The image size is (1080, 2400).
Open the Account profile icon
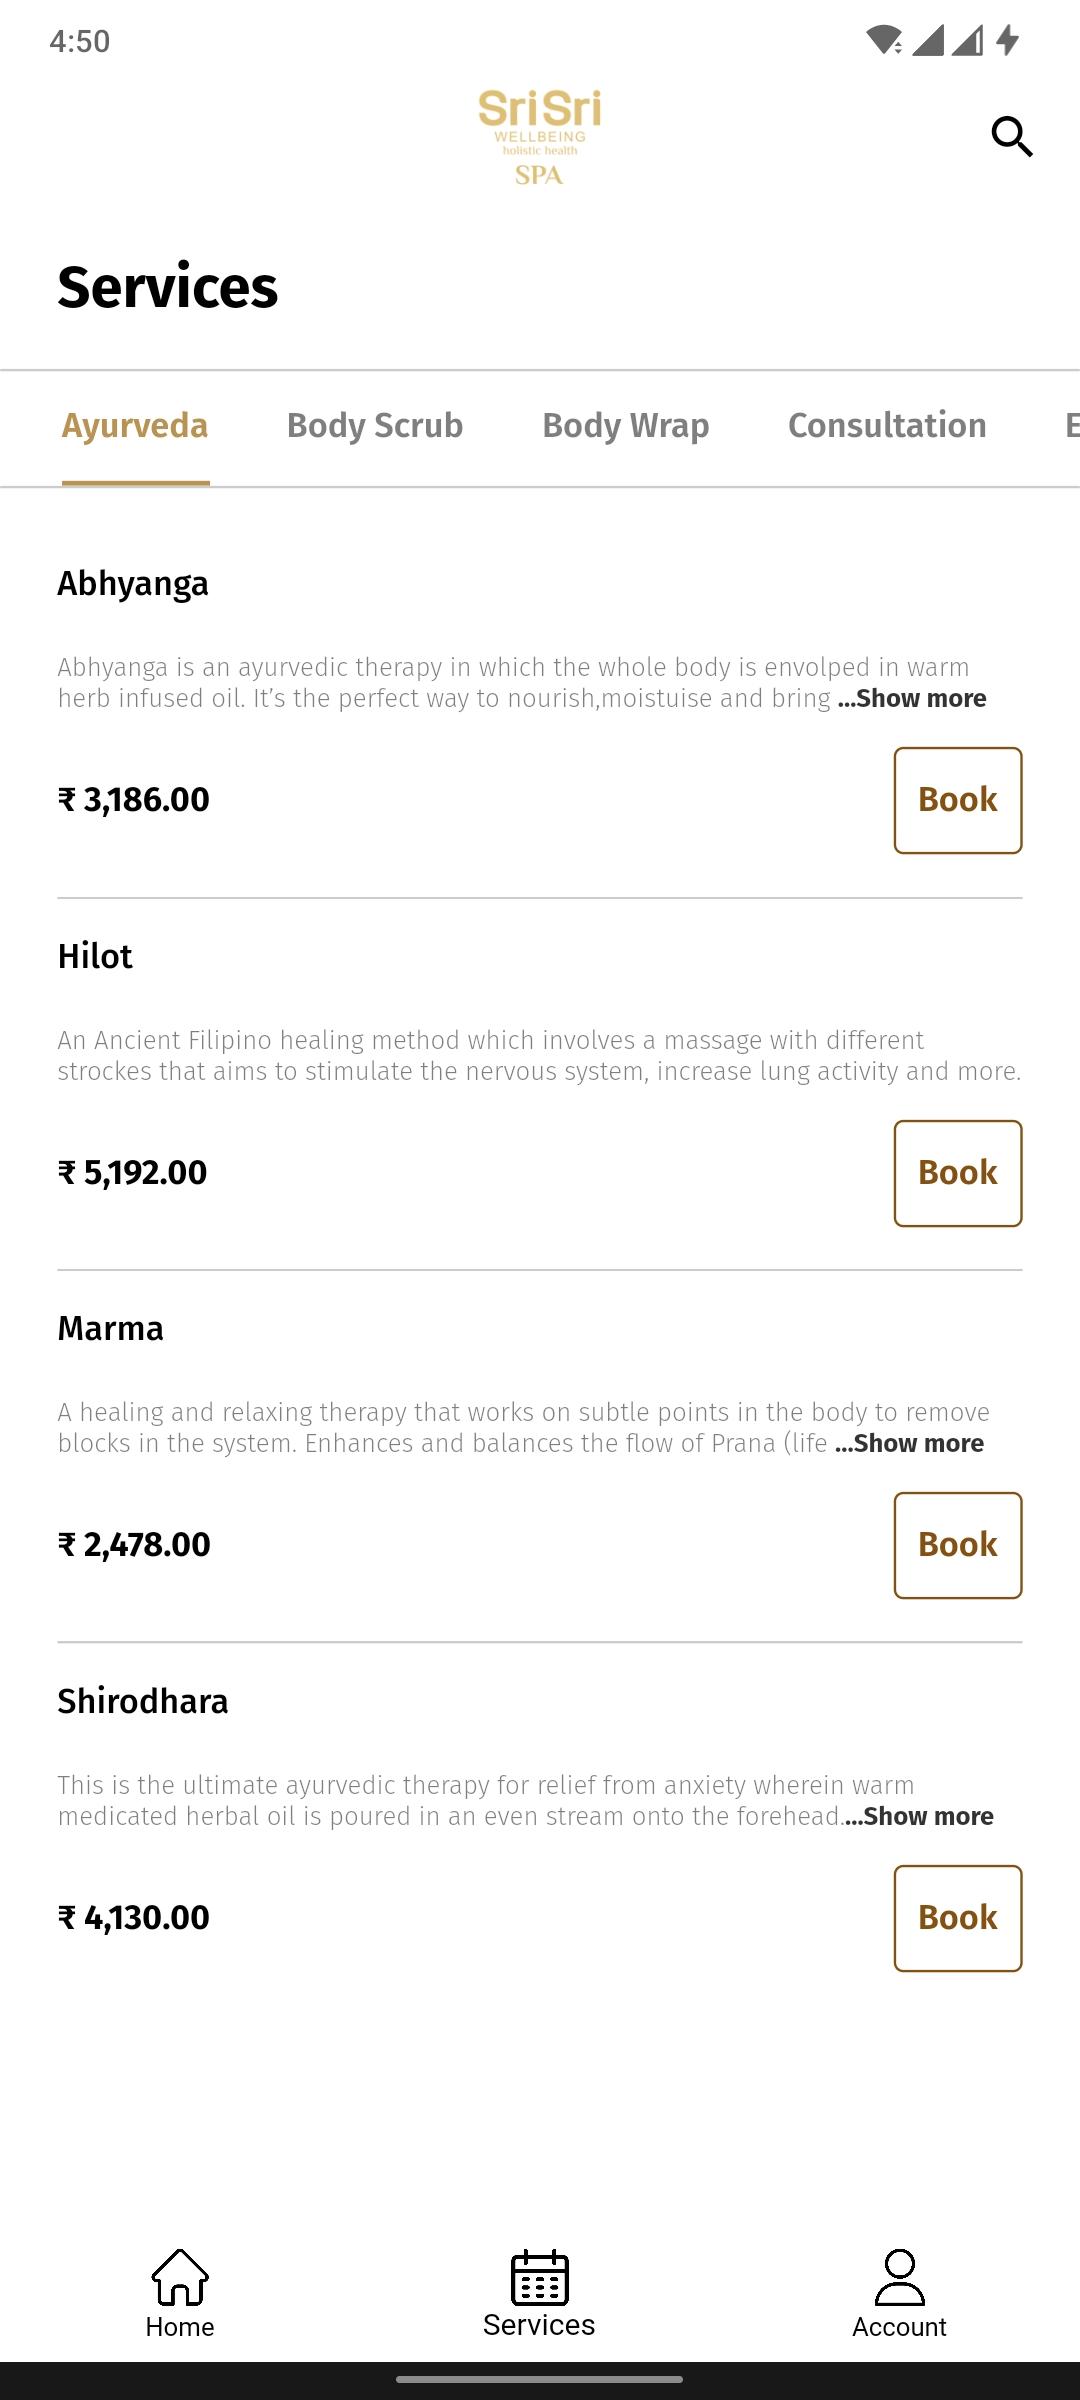(x=899, y=2277)
